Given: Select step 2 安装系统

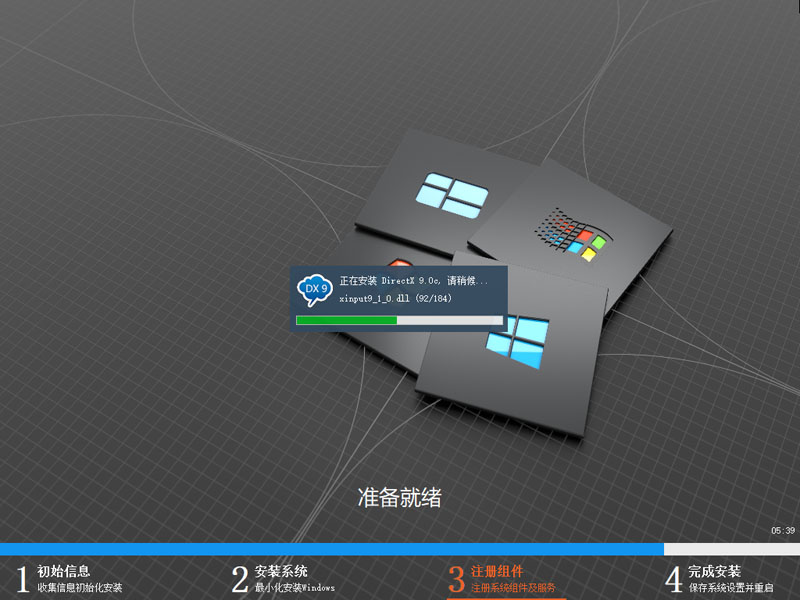Looking at the screenshot, I should (x=283, y=579).
